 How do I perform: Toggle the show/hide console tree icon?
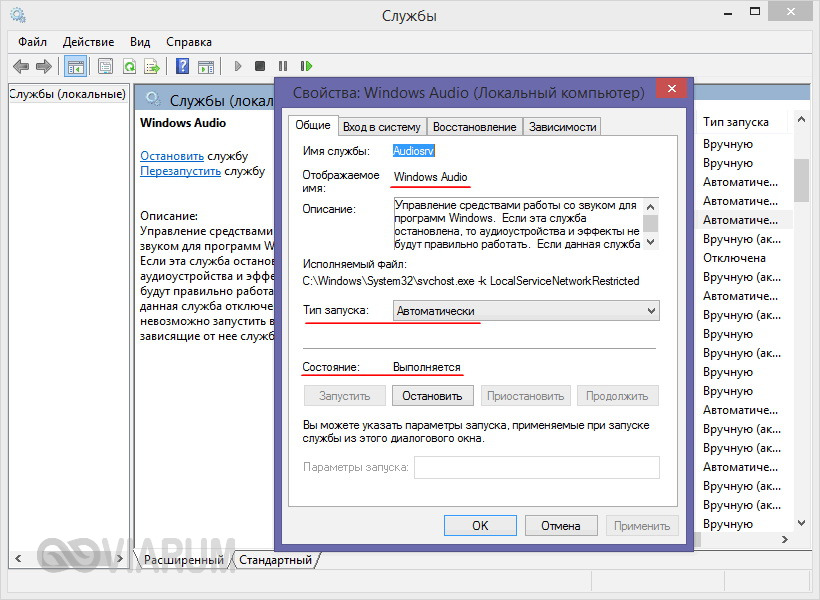(x=74, y=67)
